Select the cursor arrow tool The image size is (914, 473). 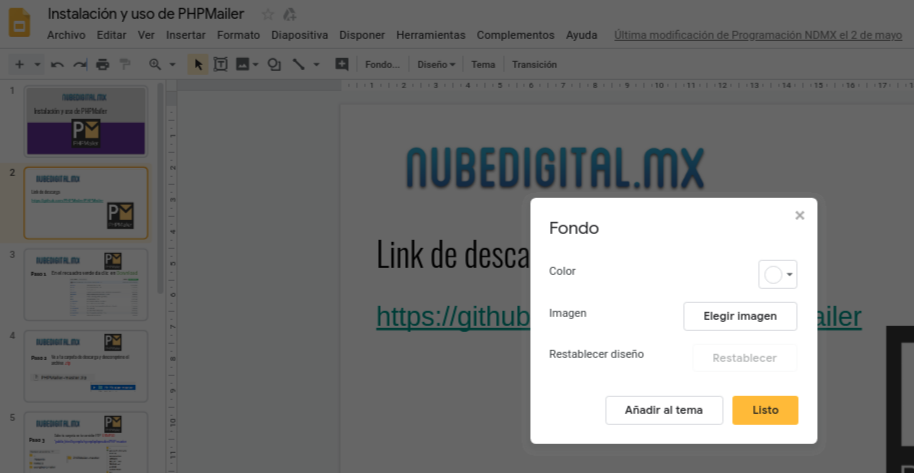[198, 65]
